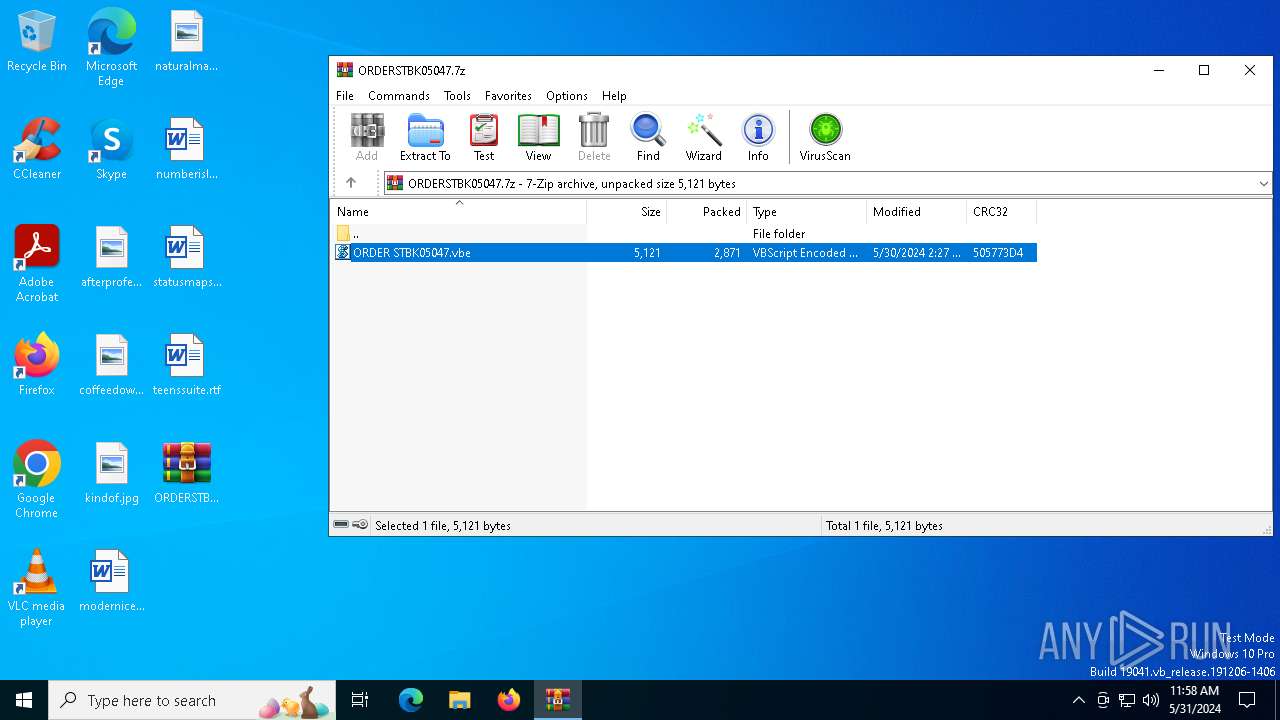The width and height of the screenshot is (1280, 720).
Task: Sort by Packed column header
Action: click(x=707, y=212)
